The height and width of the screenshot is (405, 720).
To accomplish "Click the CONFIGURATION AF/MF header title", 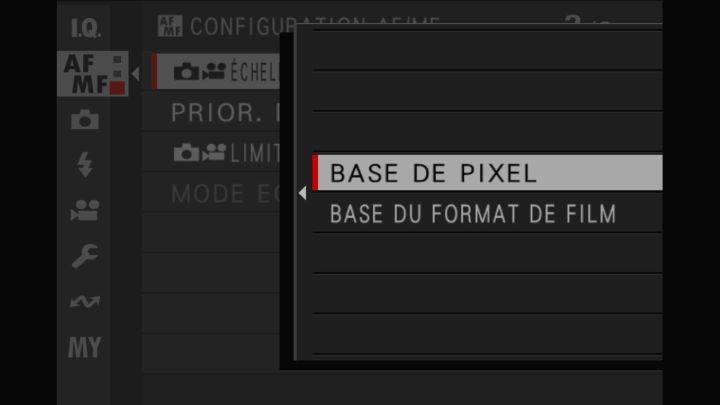I will click(315, 27).
